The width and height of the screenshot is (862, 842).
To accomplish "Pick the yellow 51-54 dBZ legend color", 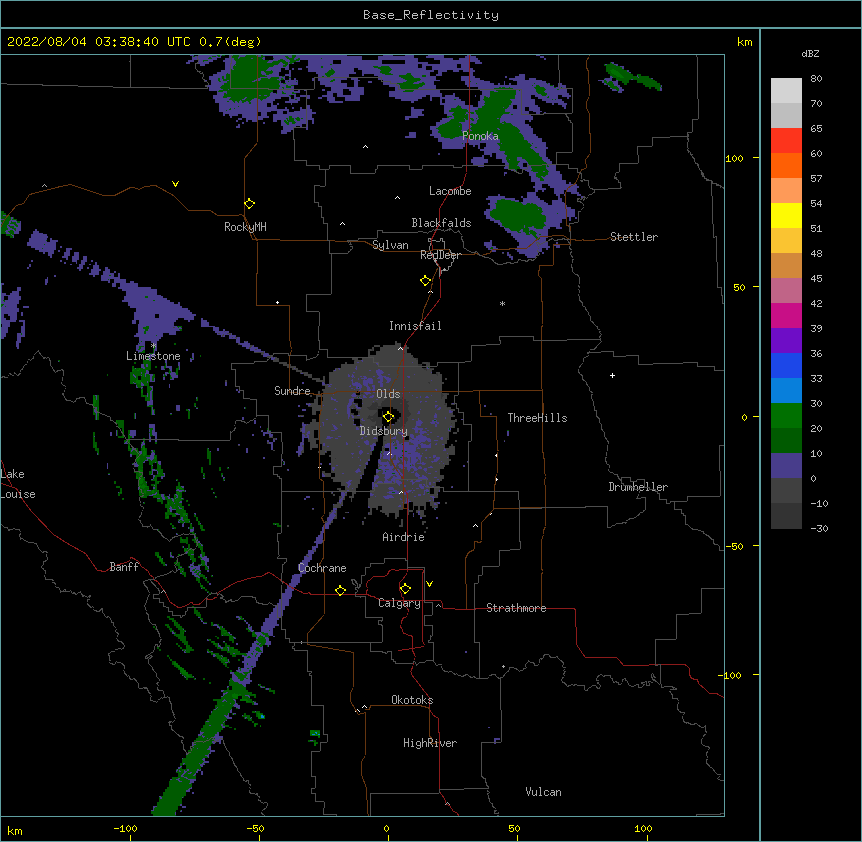I will (x=786, y=215).
